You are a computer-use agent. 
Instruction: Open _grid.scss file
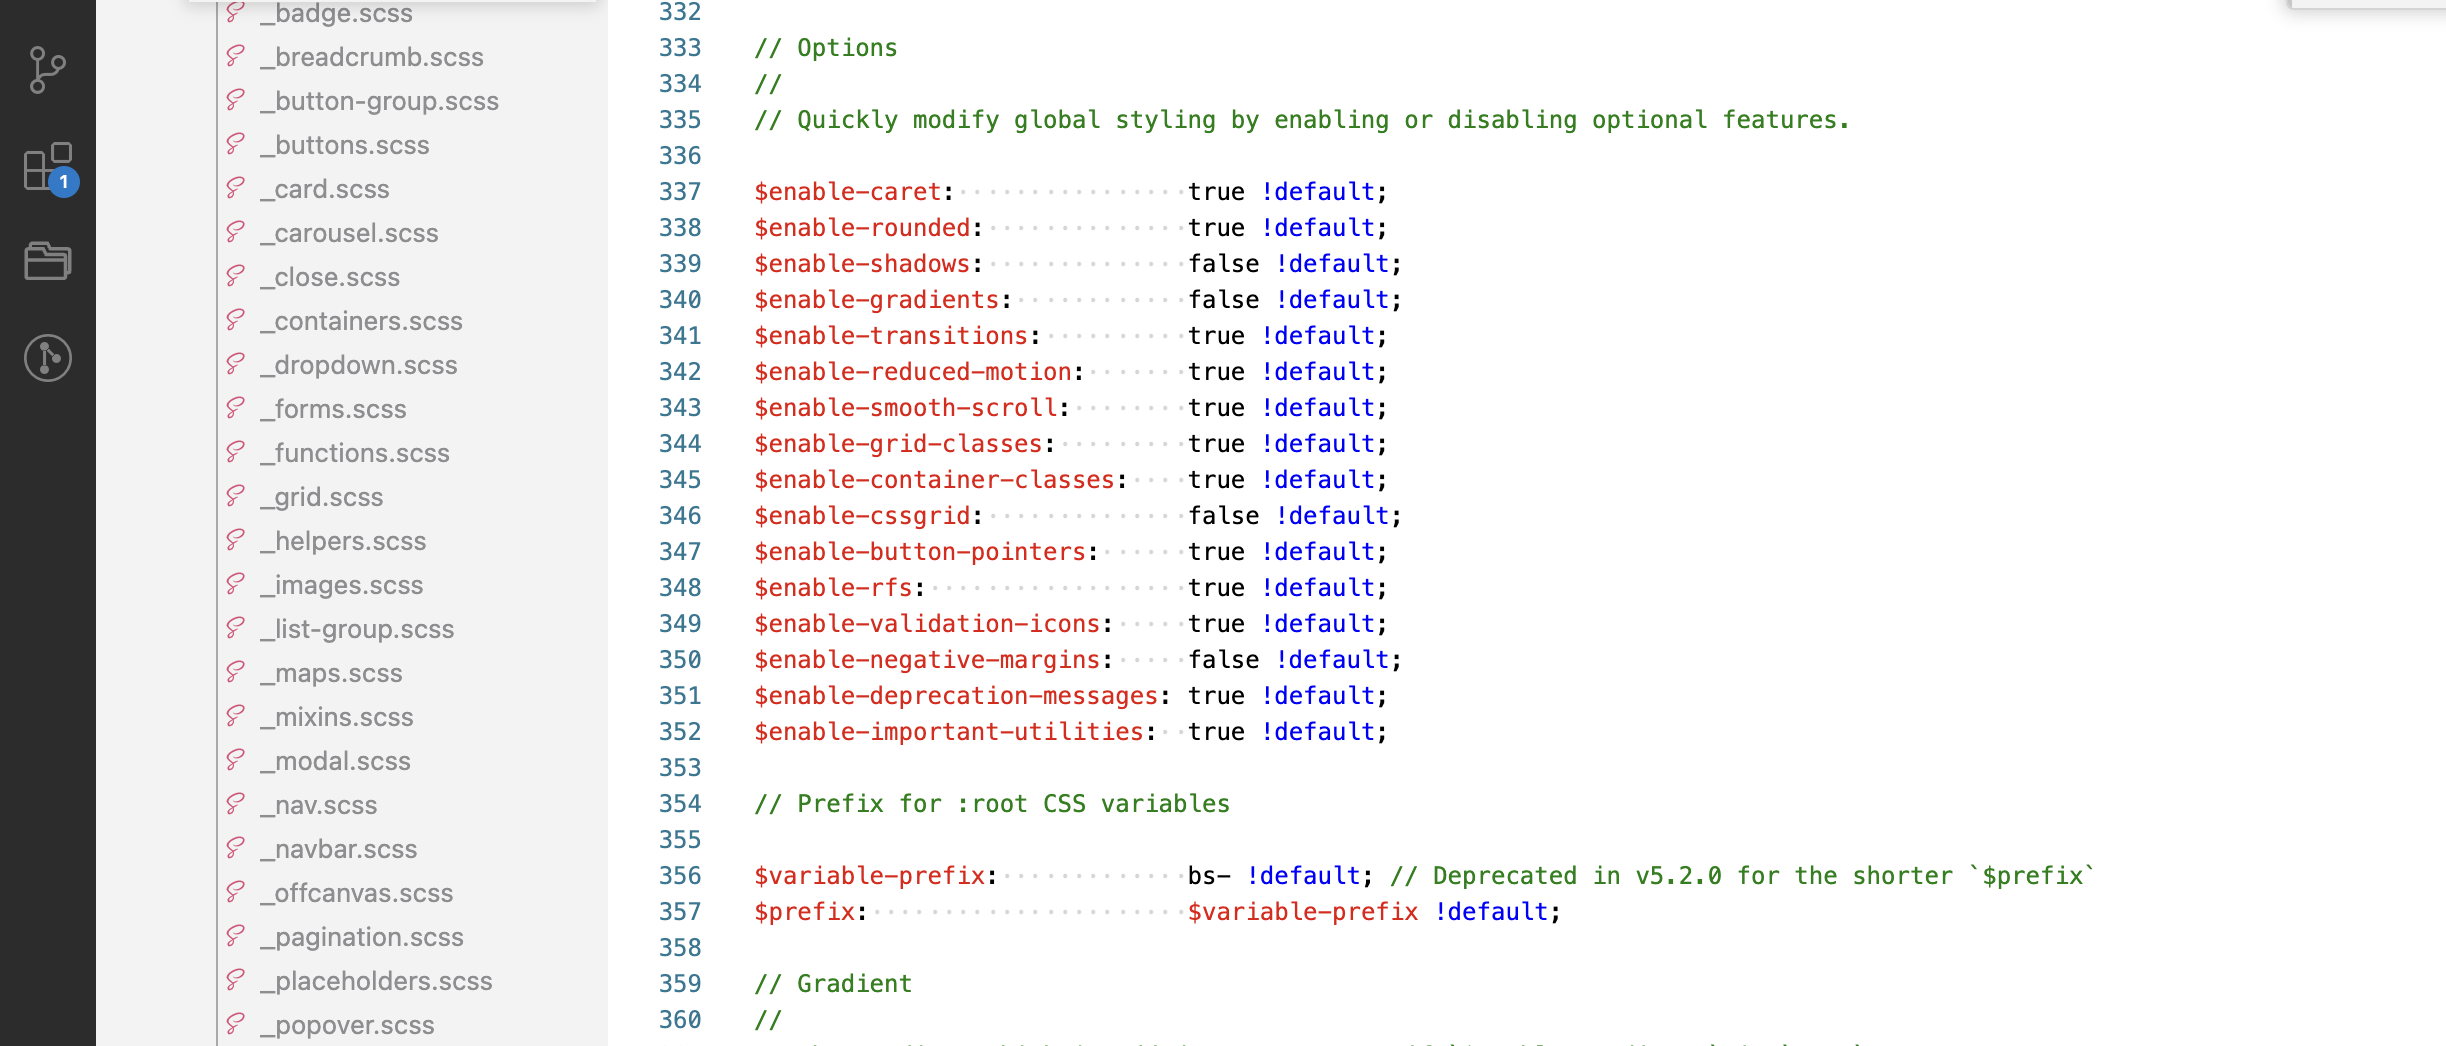point(321,497)
